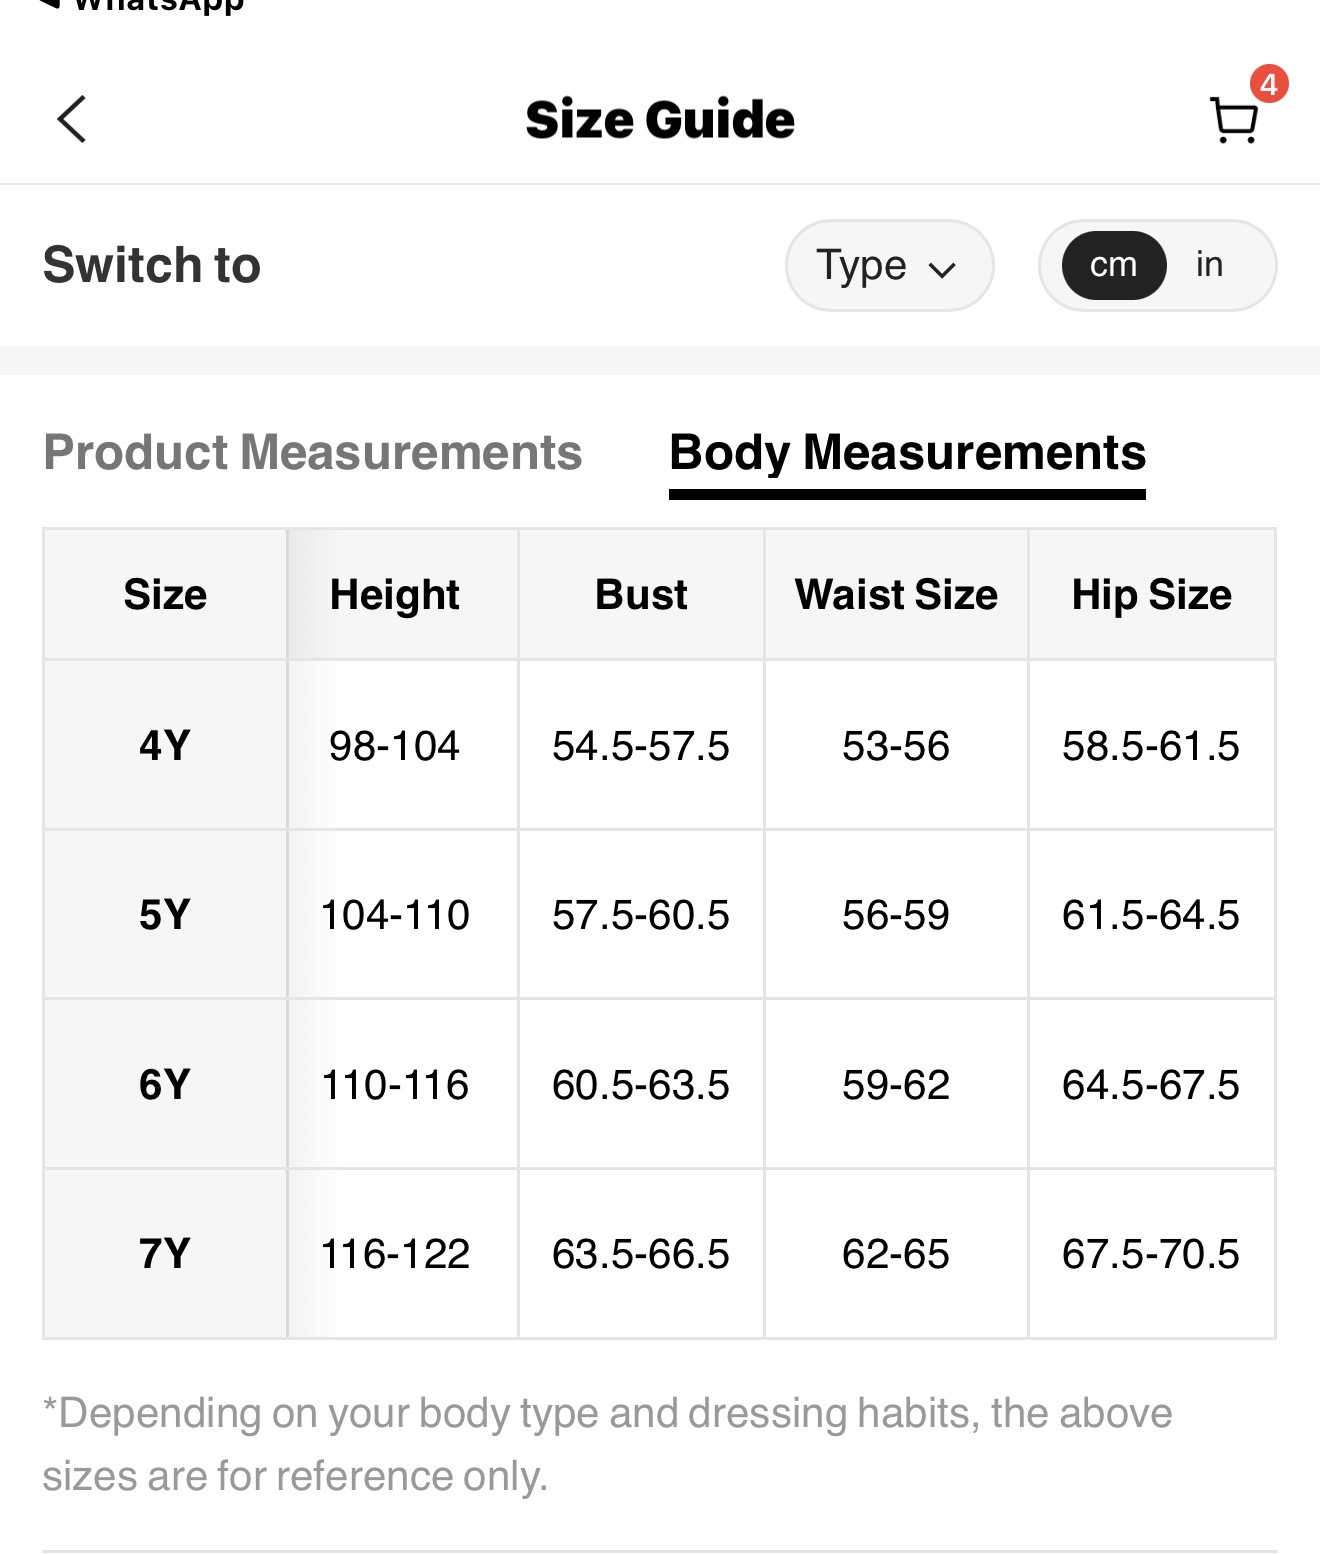Select cm unit option

tap(1113, 265)
